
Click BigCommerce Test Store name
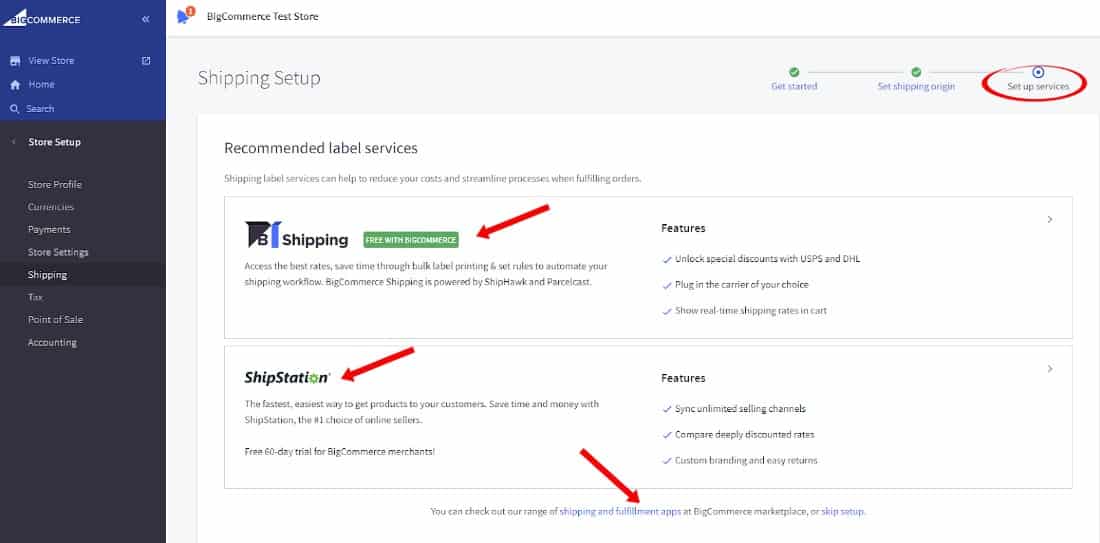tap(262, 17)
